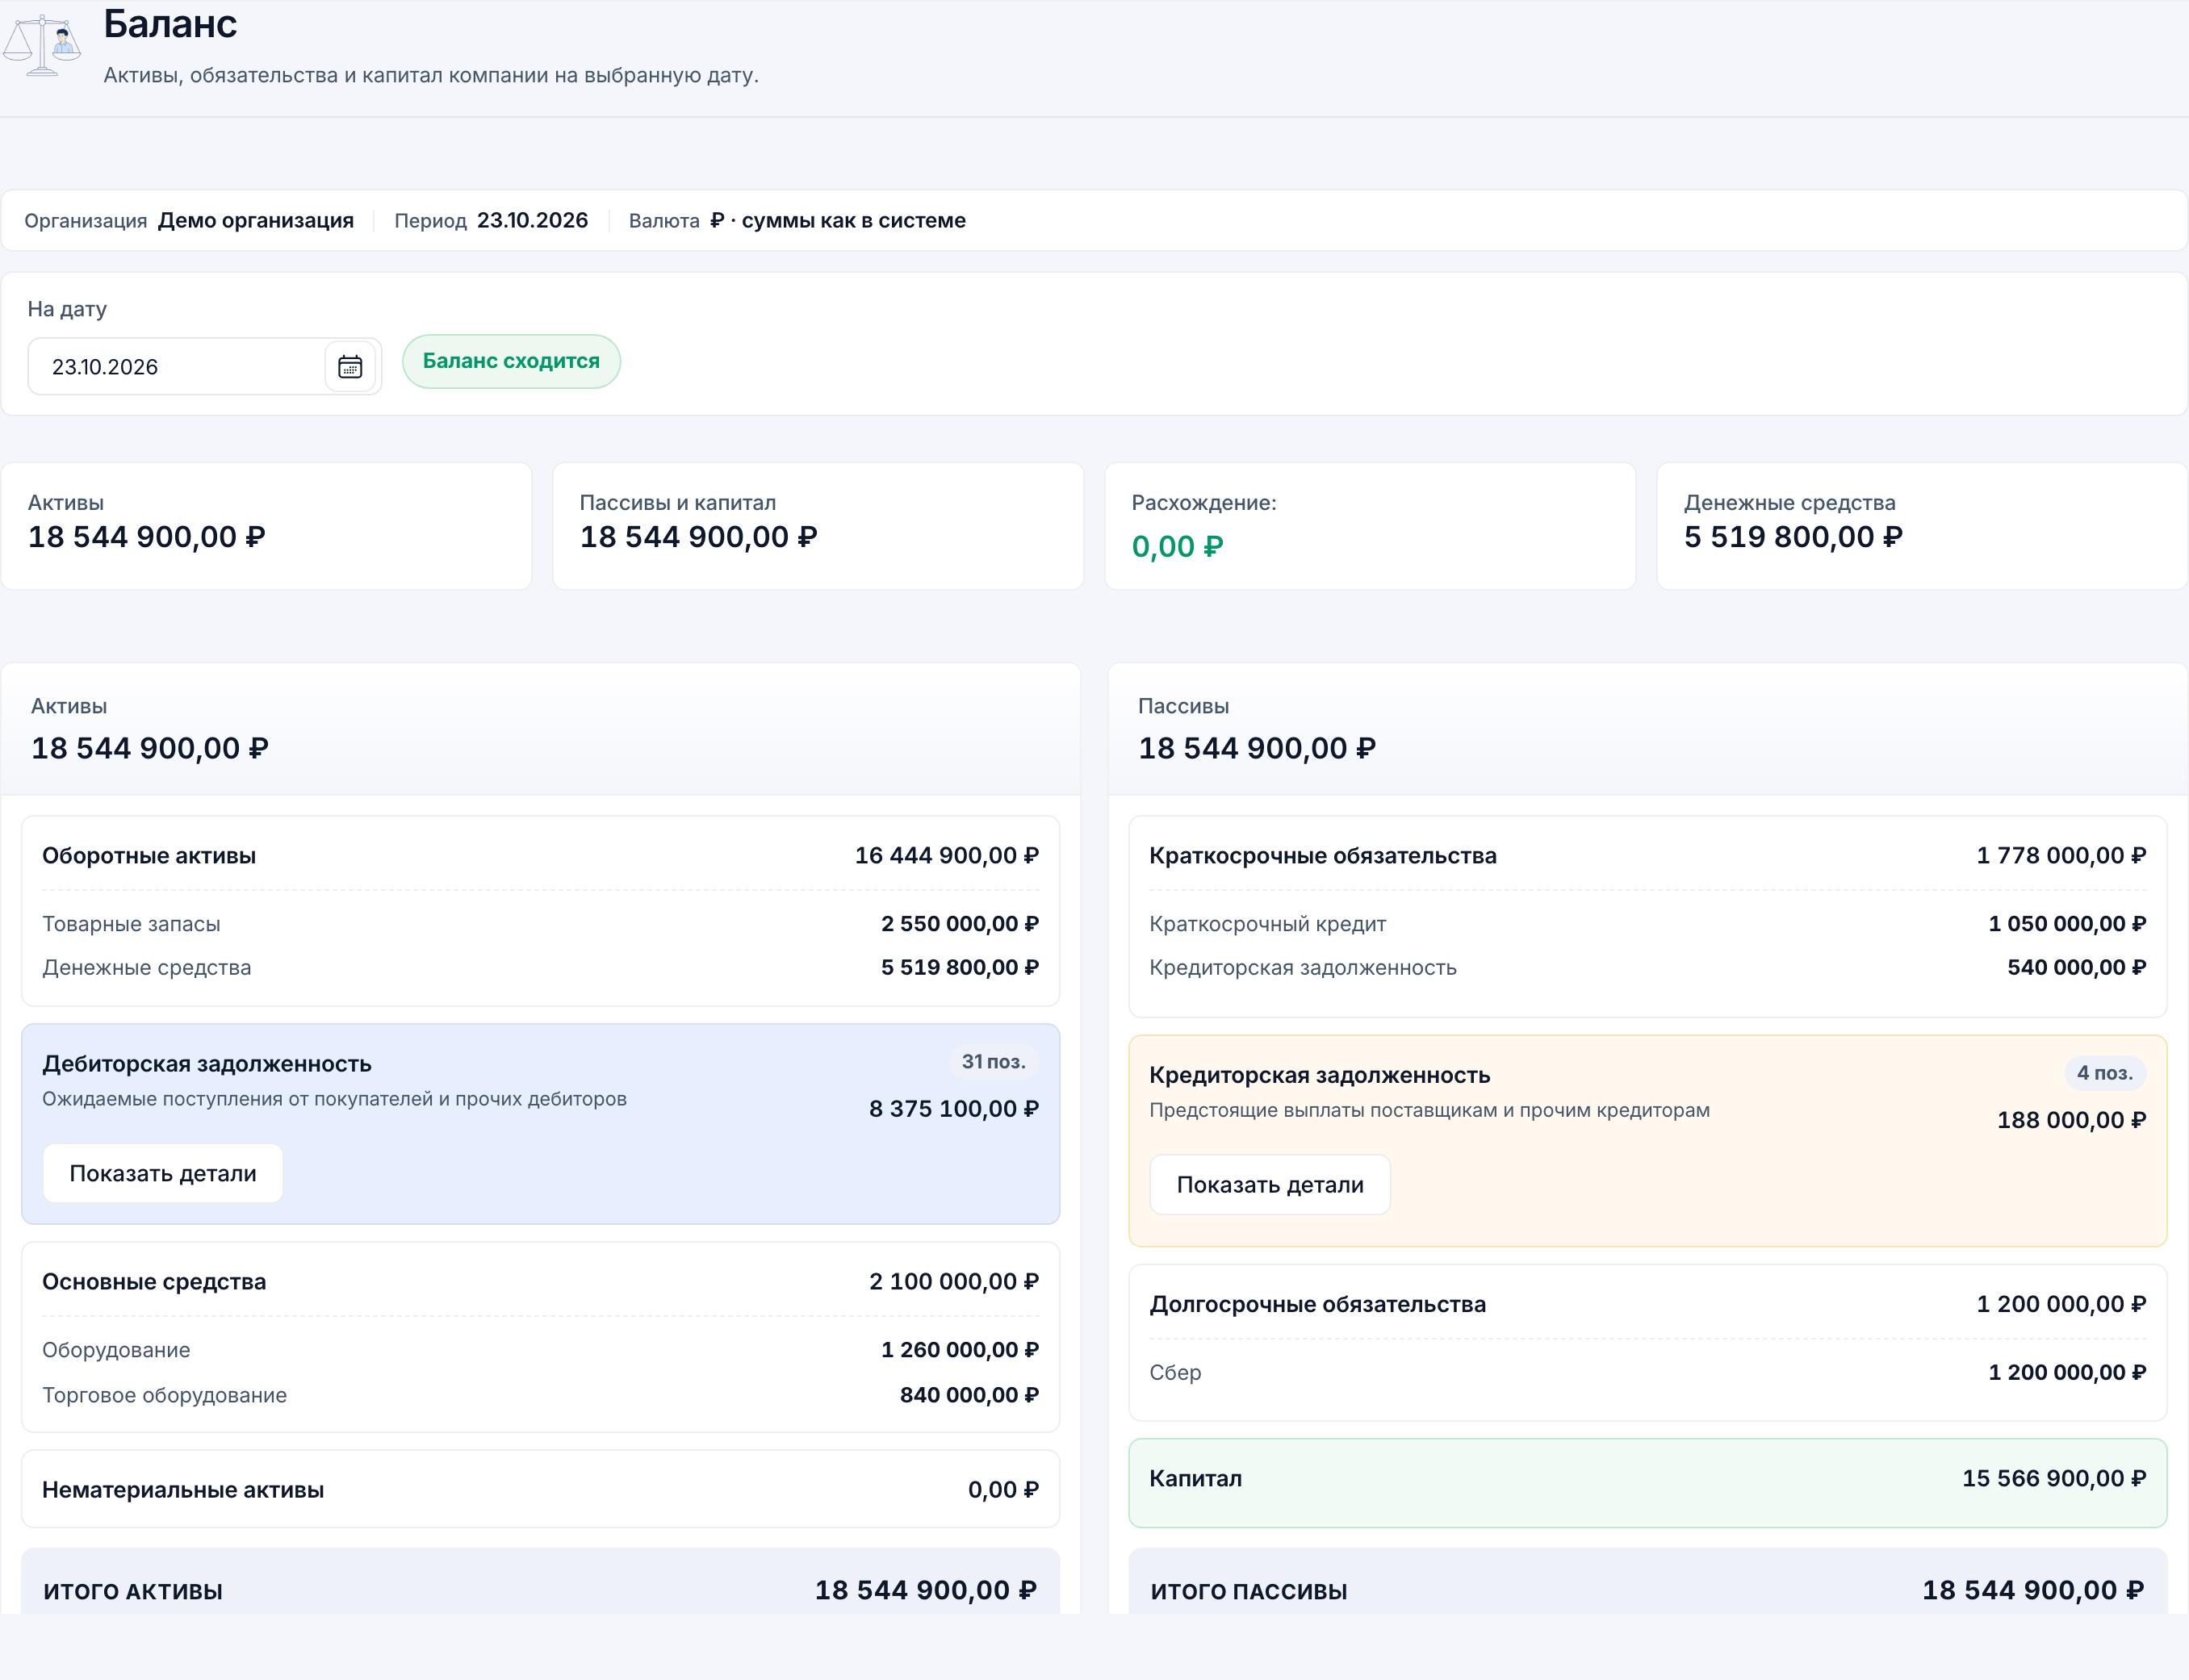Open the calendar date picker icon

click(x=350, y=367)
